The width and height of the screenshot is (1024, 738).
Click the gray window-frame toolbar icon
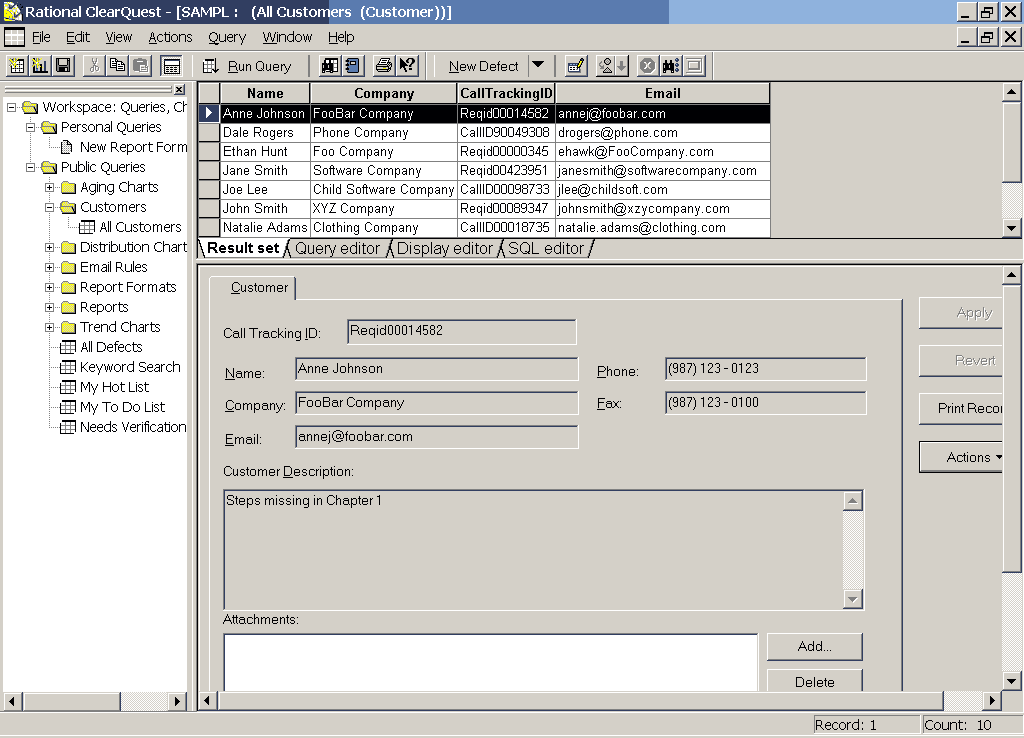click(694, 65)
